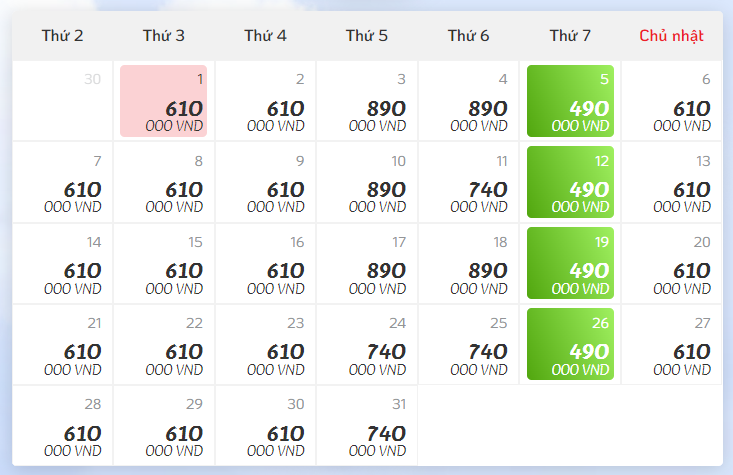Image resolution: width=733 pixels, height=475 pixels.
Task: Select Sunday the 6th fare
Action: coord(672,101)
